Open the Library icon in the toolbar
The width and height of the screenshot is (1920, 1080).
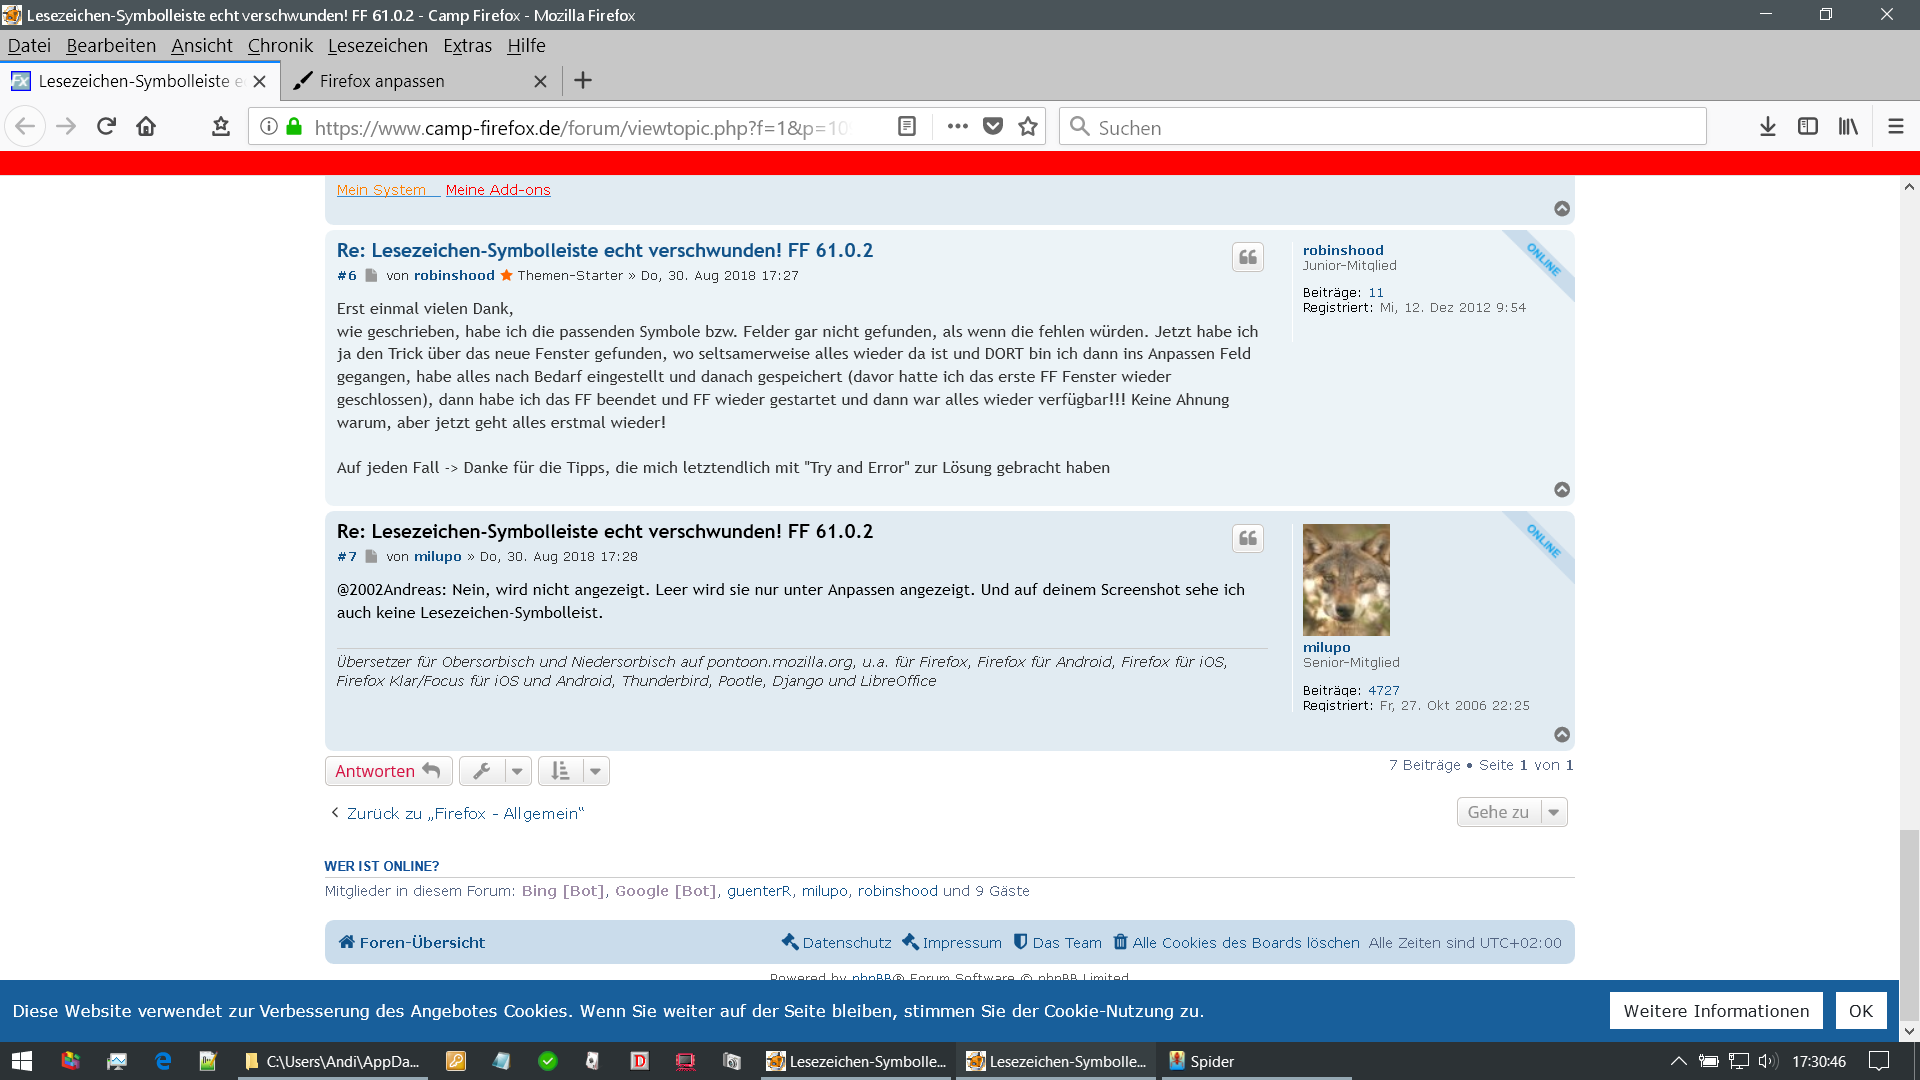(1847, 127)
